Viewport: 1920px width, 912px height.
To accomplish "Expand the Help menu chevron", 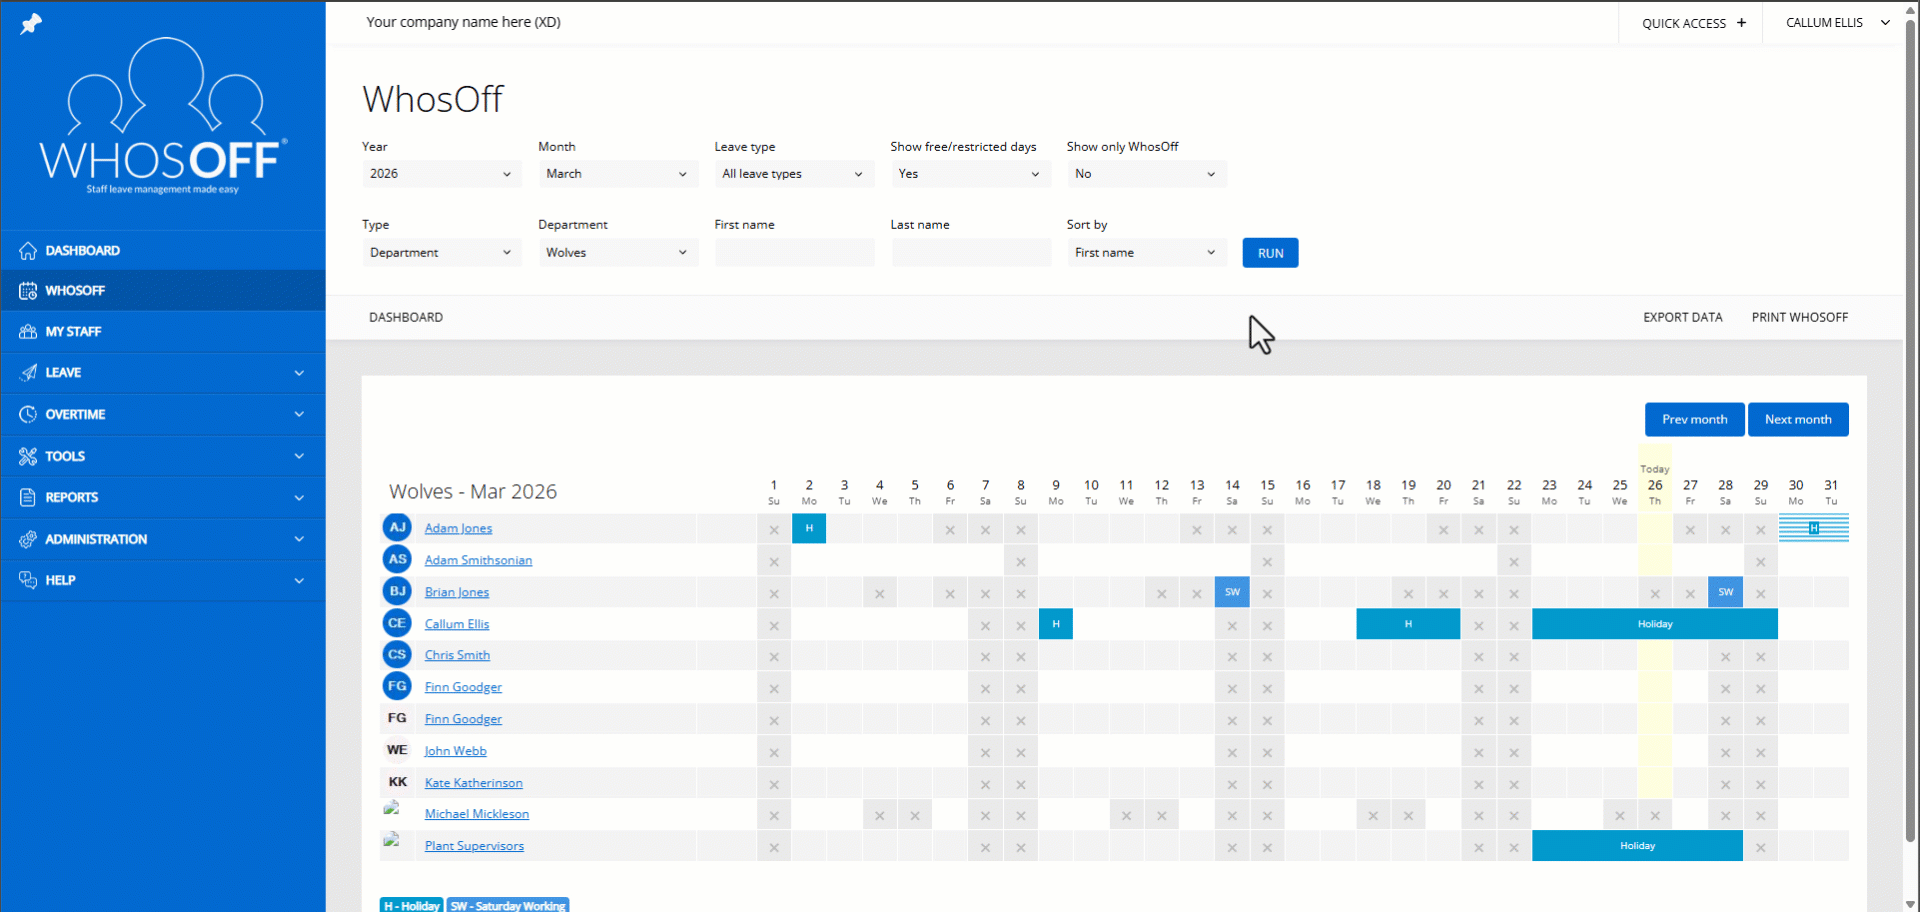I will [x=299, y=580].
